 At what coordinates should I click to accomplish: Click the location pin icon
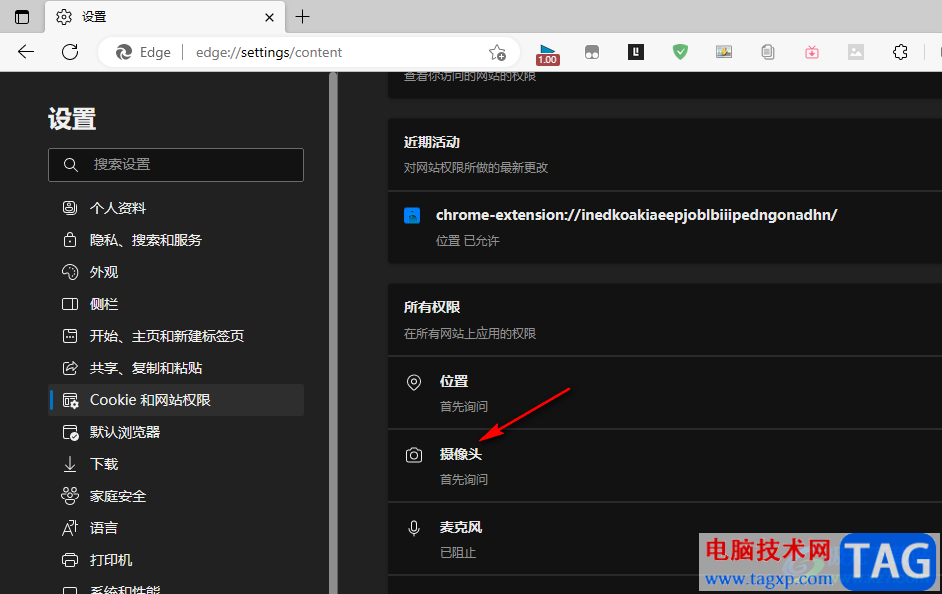[x=414, y=382]
